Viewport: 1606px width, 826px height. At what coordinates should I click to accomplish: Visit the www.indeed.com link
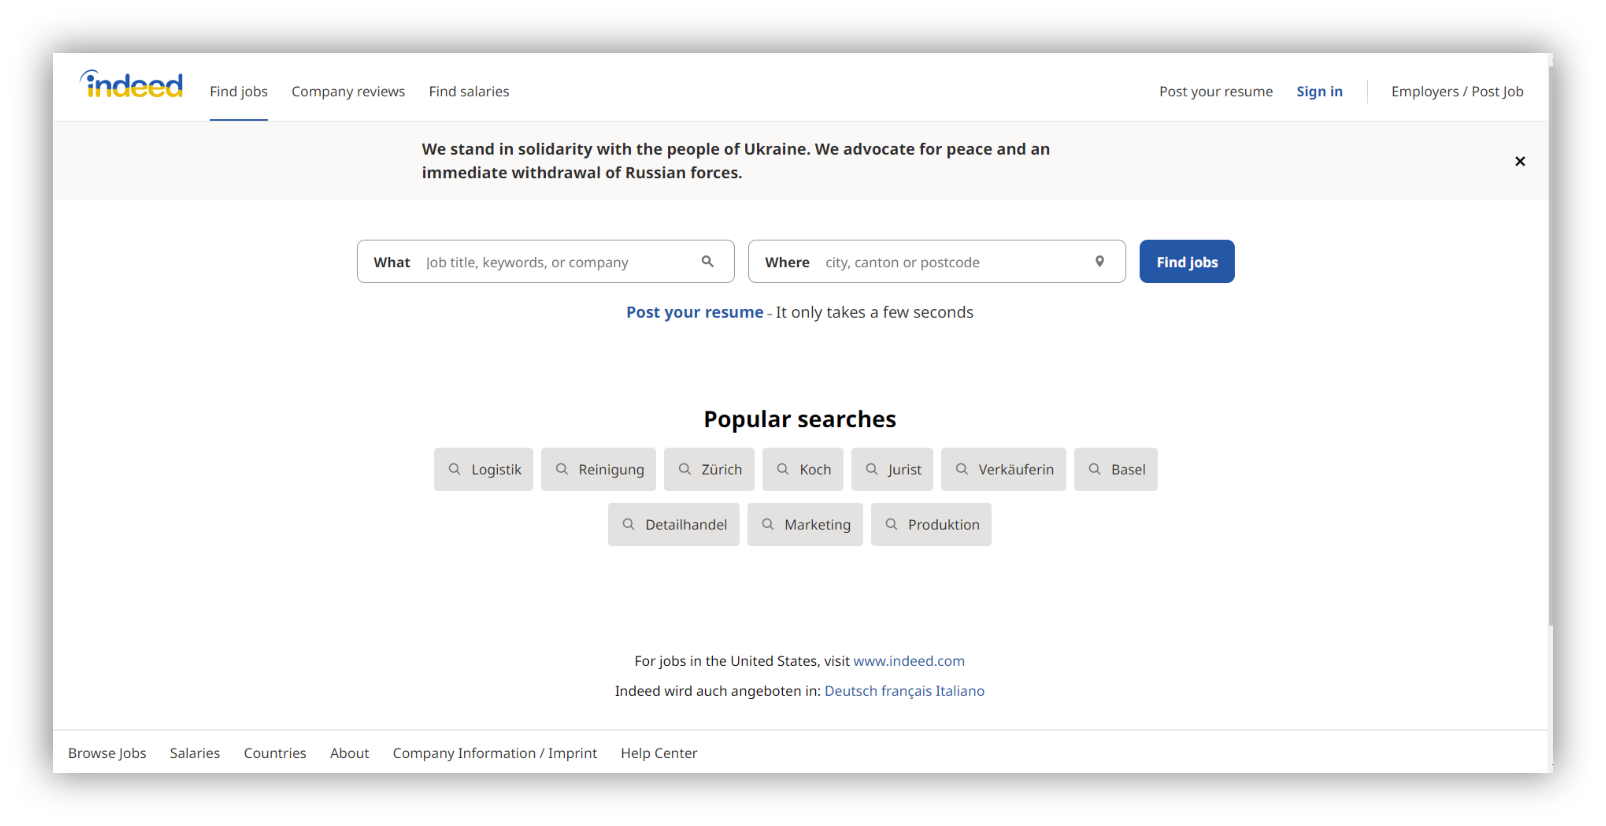click(x=909, y=661)
